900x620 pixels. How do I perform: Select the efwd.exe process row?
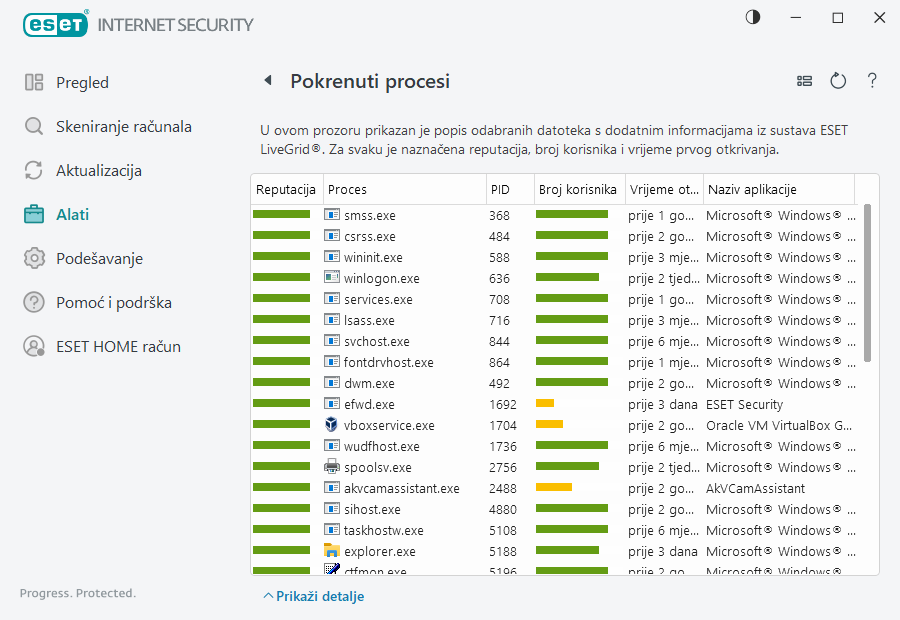[400, 405]
